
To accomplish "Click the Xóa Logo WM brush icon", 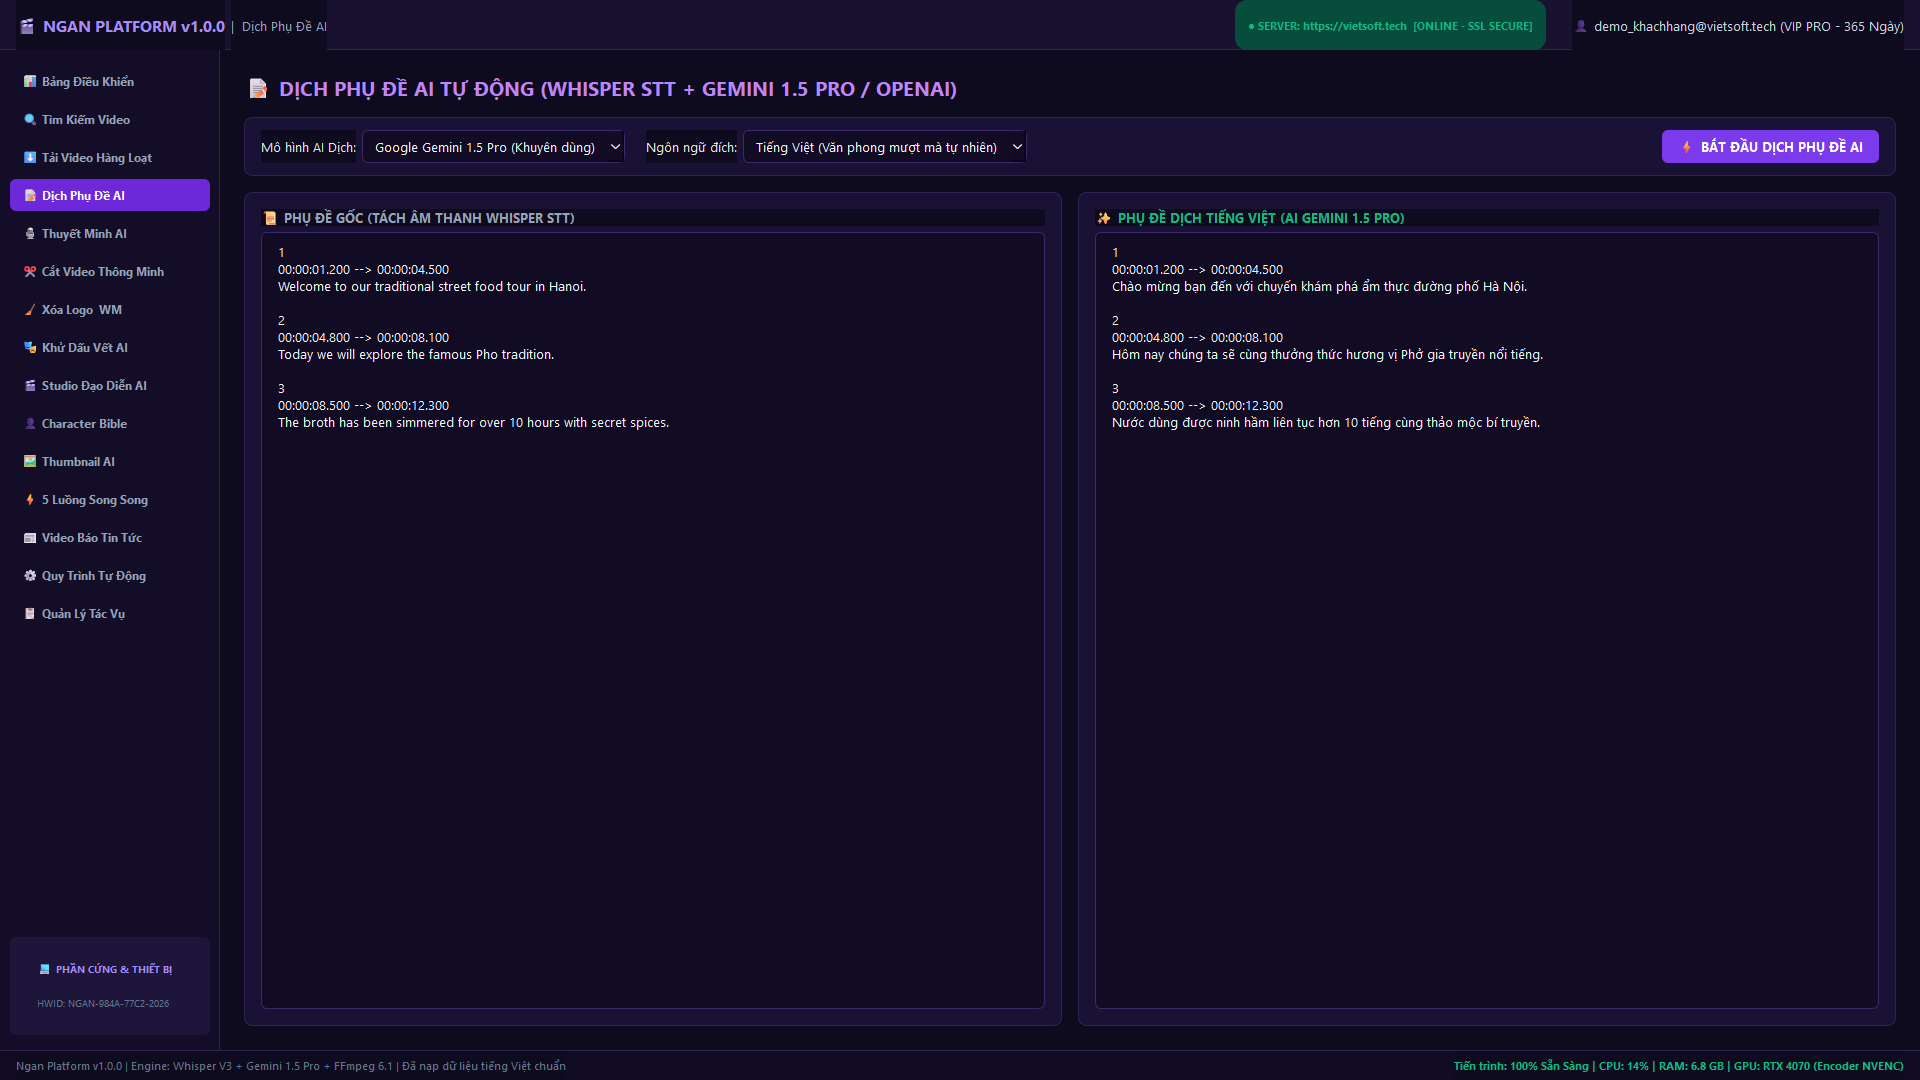I will click(30, 310).
